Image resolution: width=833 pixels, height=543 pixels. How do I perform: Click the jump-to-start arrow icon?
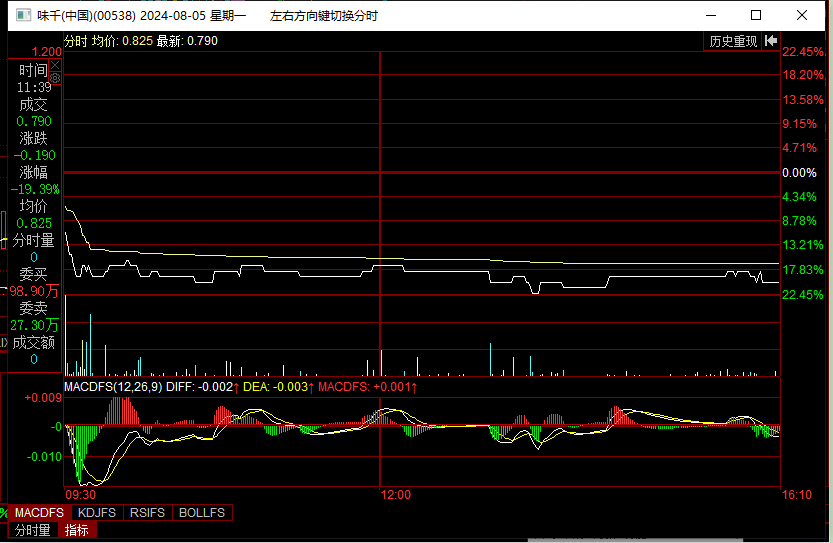771,41
